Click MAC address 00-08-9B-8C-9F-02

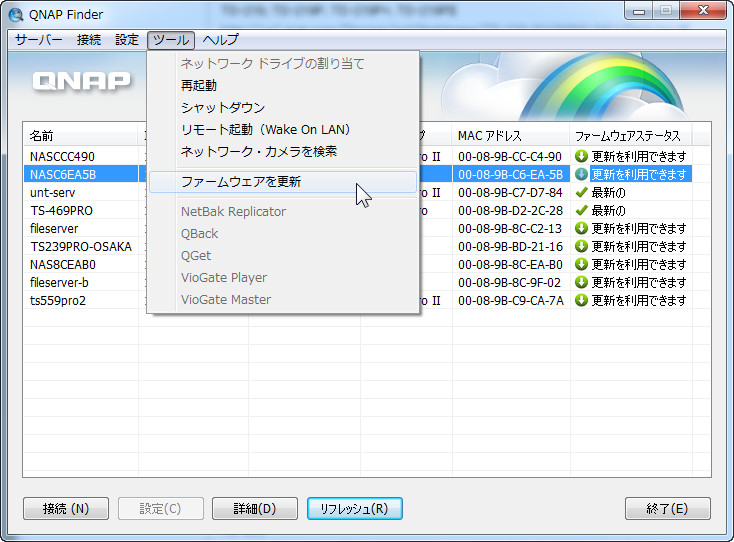point(509,282)
